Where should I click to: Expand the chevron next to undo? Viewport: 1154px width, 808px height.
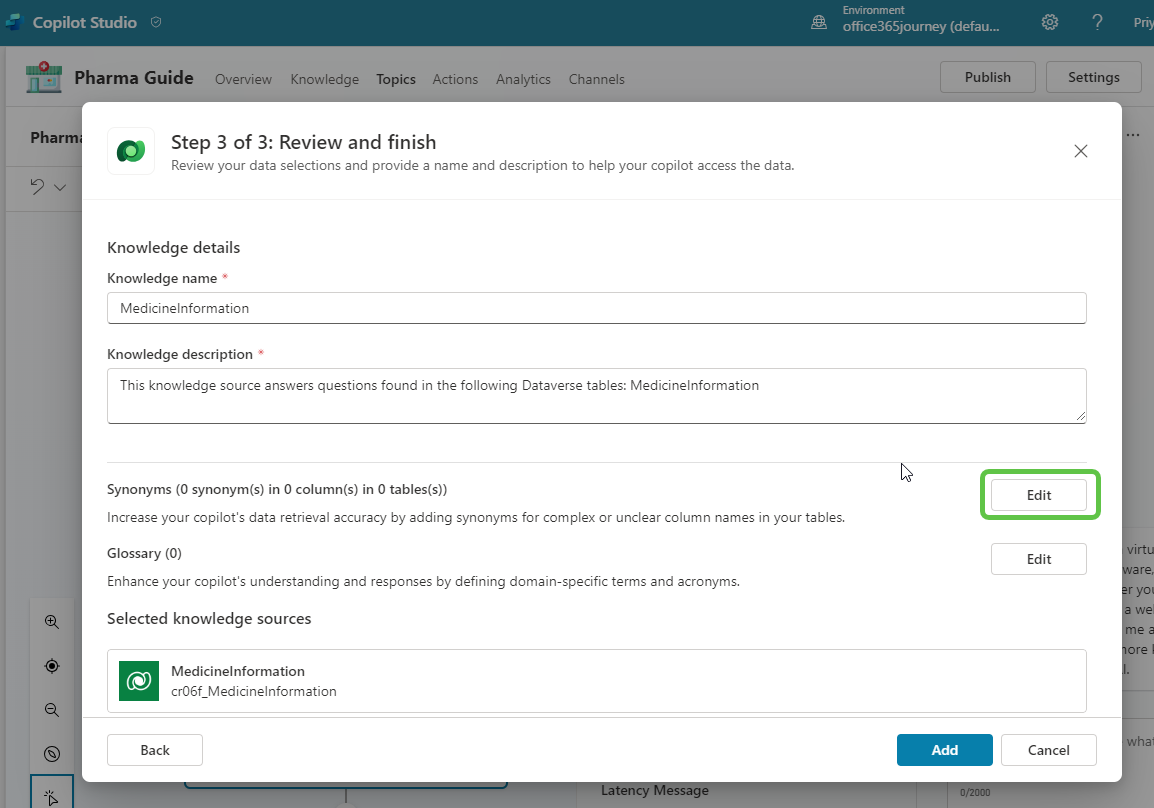pos(60,187)
